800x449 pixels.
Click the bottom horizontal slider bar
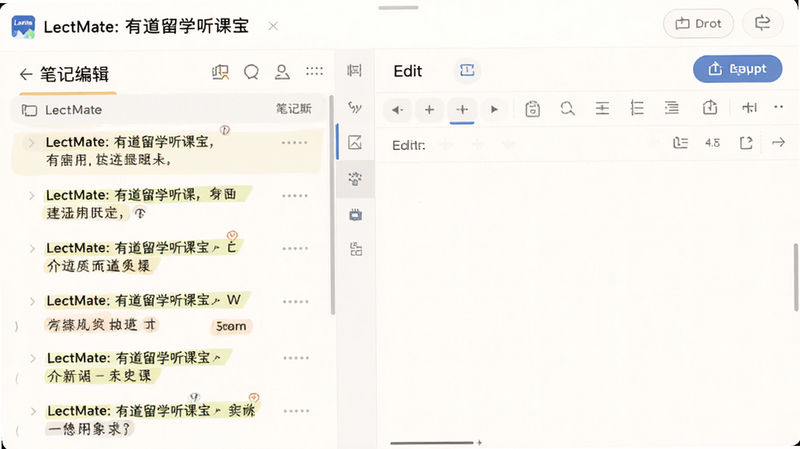click(x=433, y=443)
